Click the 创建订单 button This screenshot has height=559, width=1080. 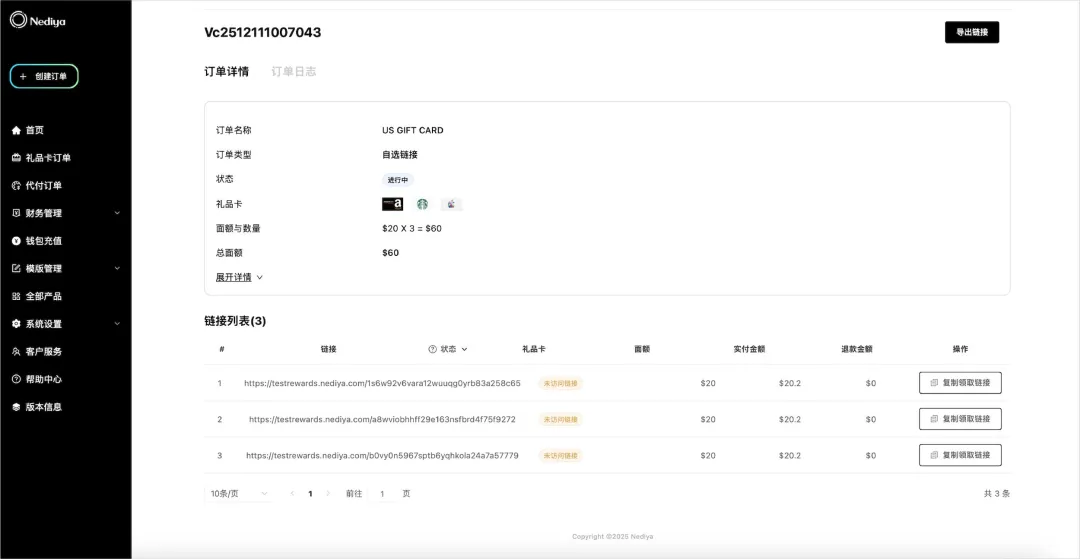point(44,76)
